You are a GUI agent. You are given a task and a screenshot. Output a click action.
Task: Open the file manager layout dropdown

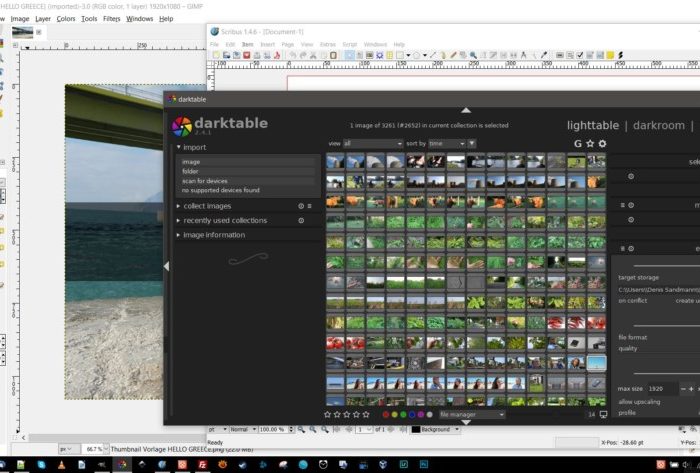[x=471, y=414]
